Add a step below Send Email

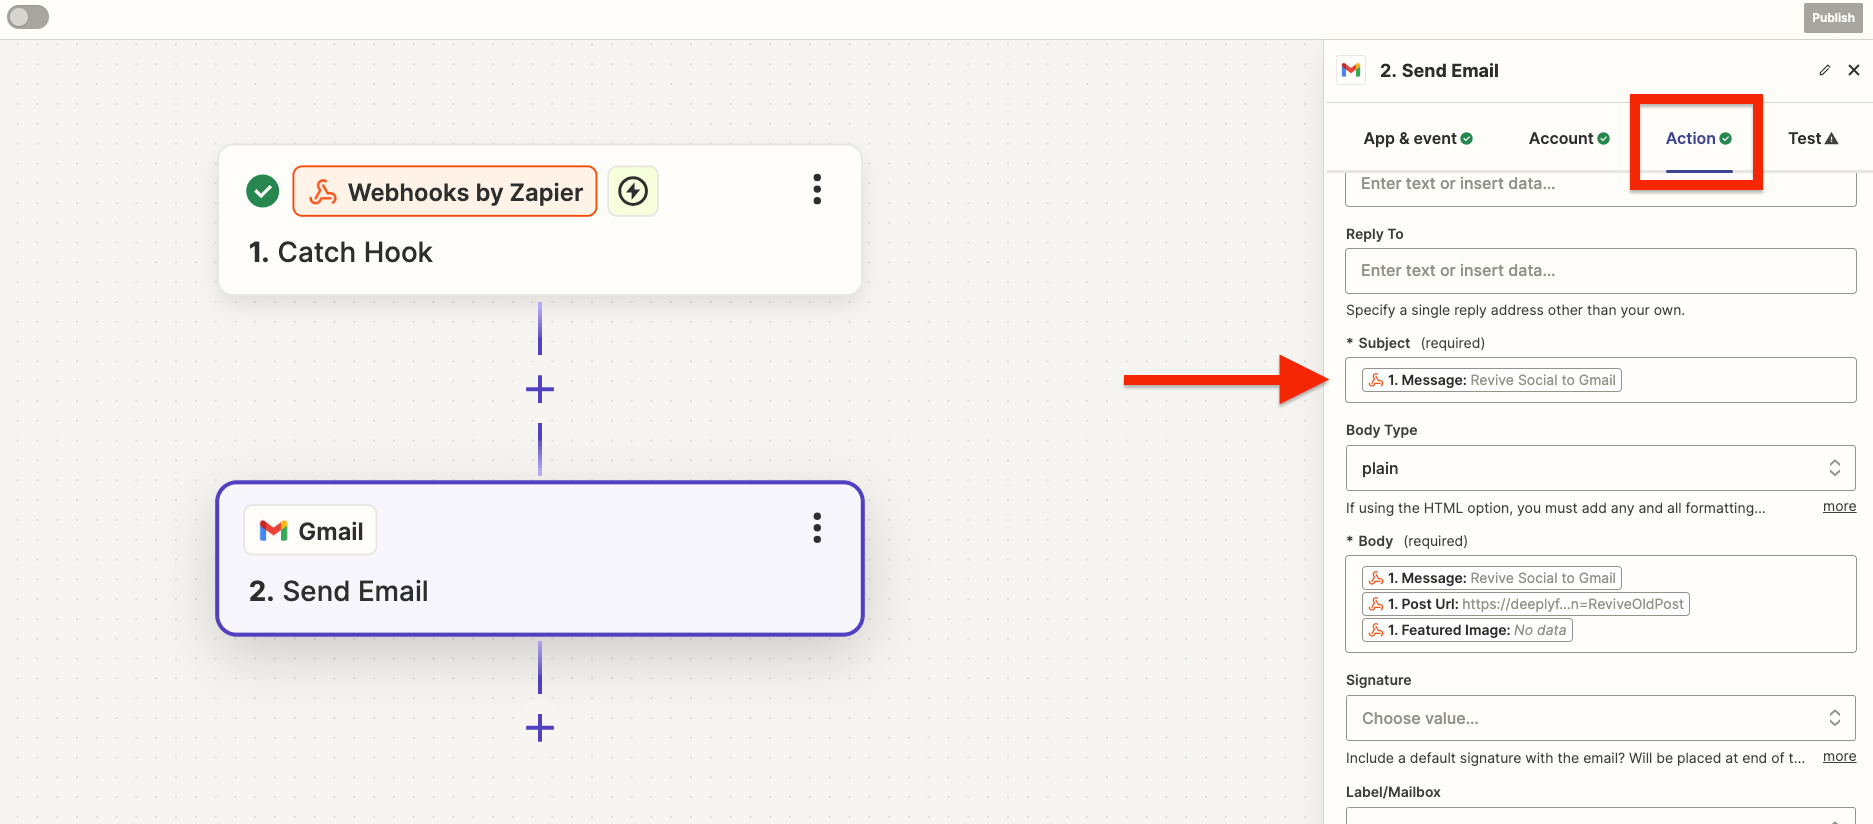(540, 727)
